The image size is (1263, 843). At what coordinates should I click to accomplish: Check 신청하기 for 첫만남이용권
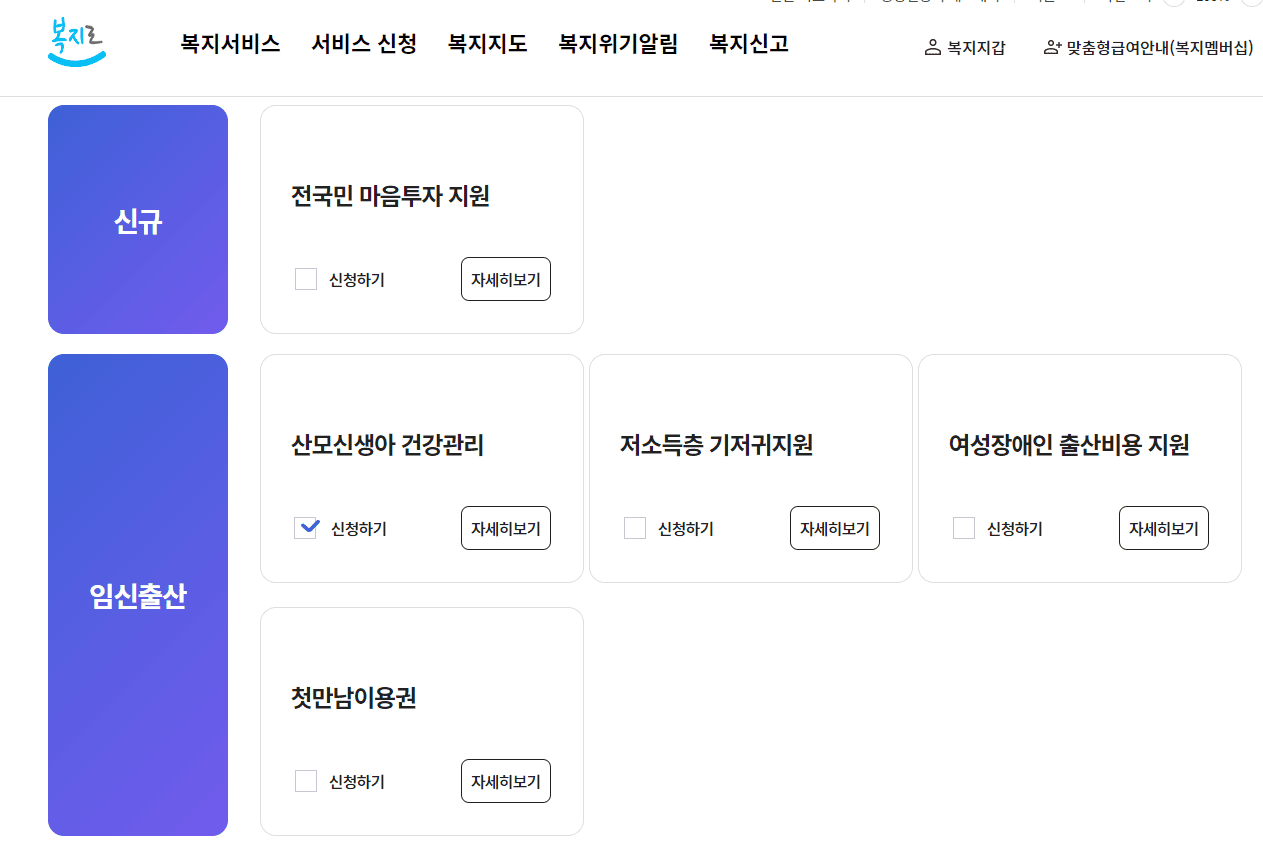(306, 781)
